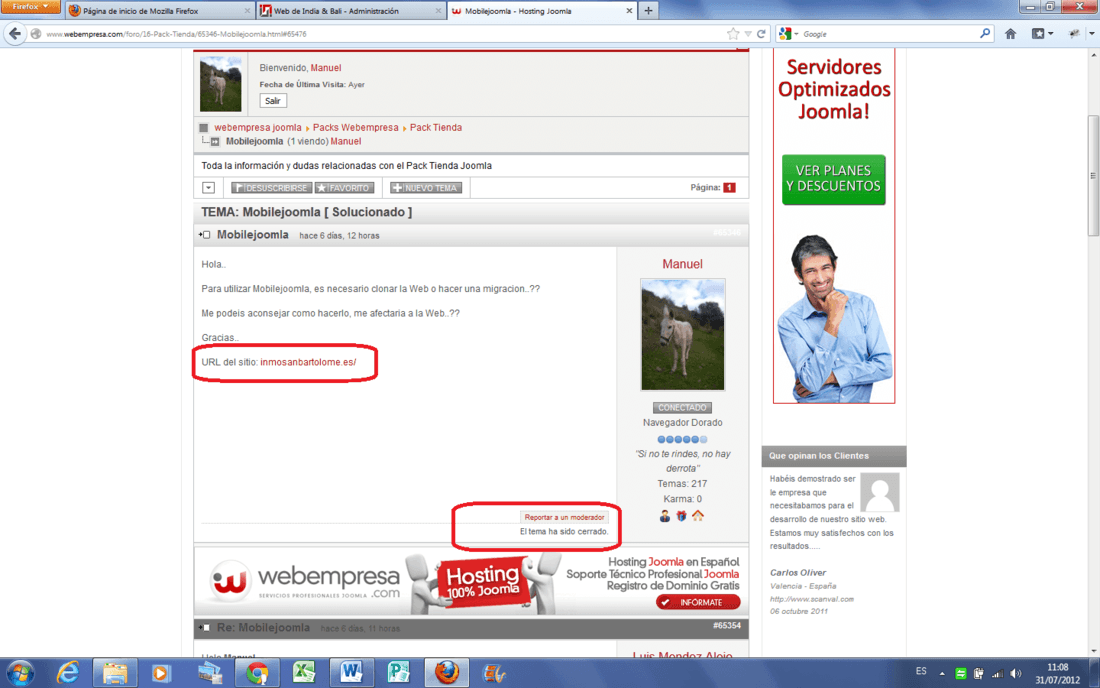Image resolution: width=1100 pixels, height=688 pixels.
Task: Open the Firefox menu button
Action: (x=30, y=7)
